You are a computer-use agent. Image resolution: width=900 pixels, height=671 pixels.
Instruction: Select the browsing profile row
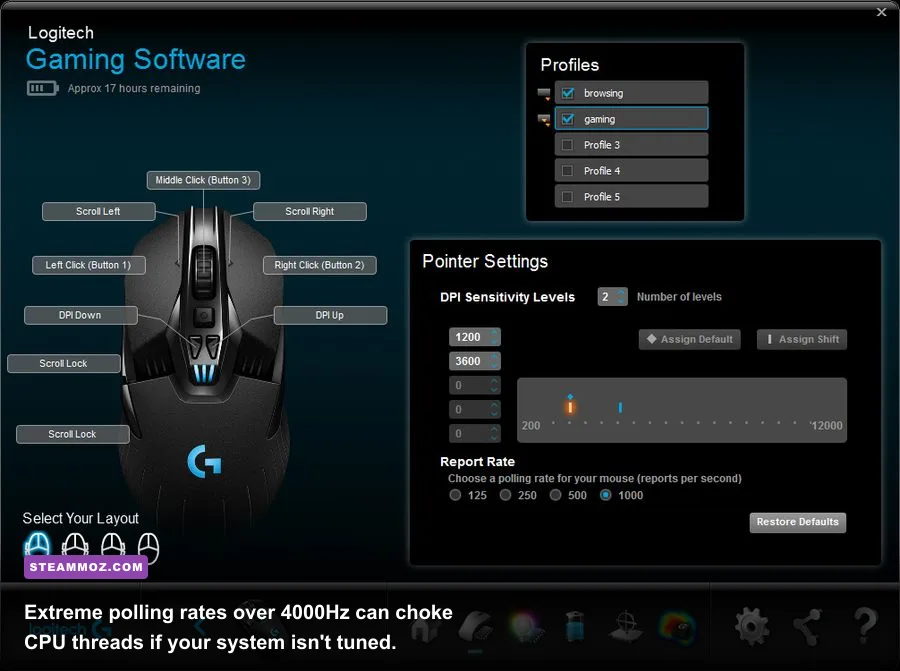click(x=631, y=93)
